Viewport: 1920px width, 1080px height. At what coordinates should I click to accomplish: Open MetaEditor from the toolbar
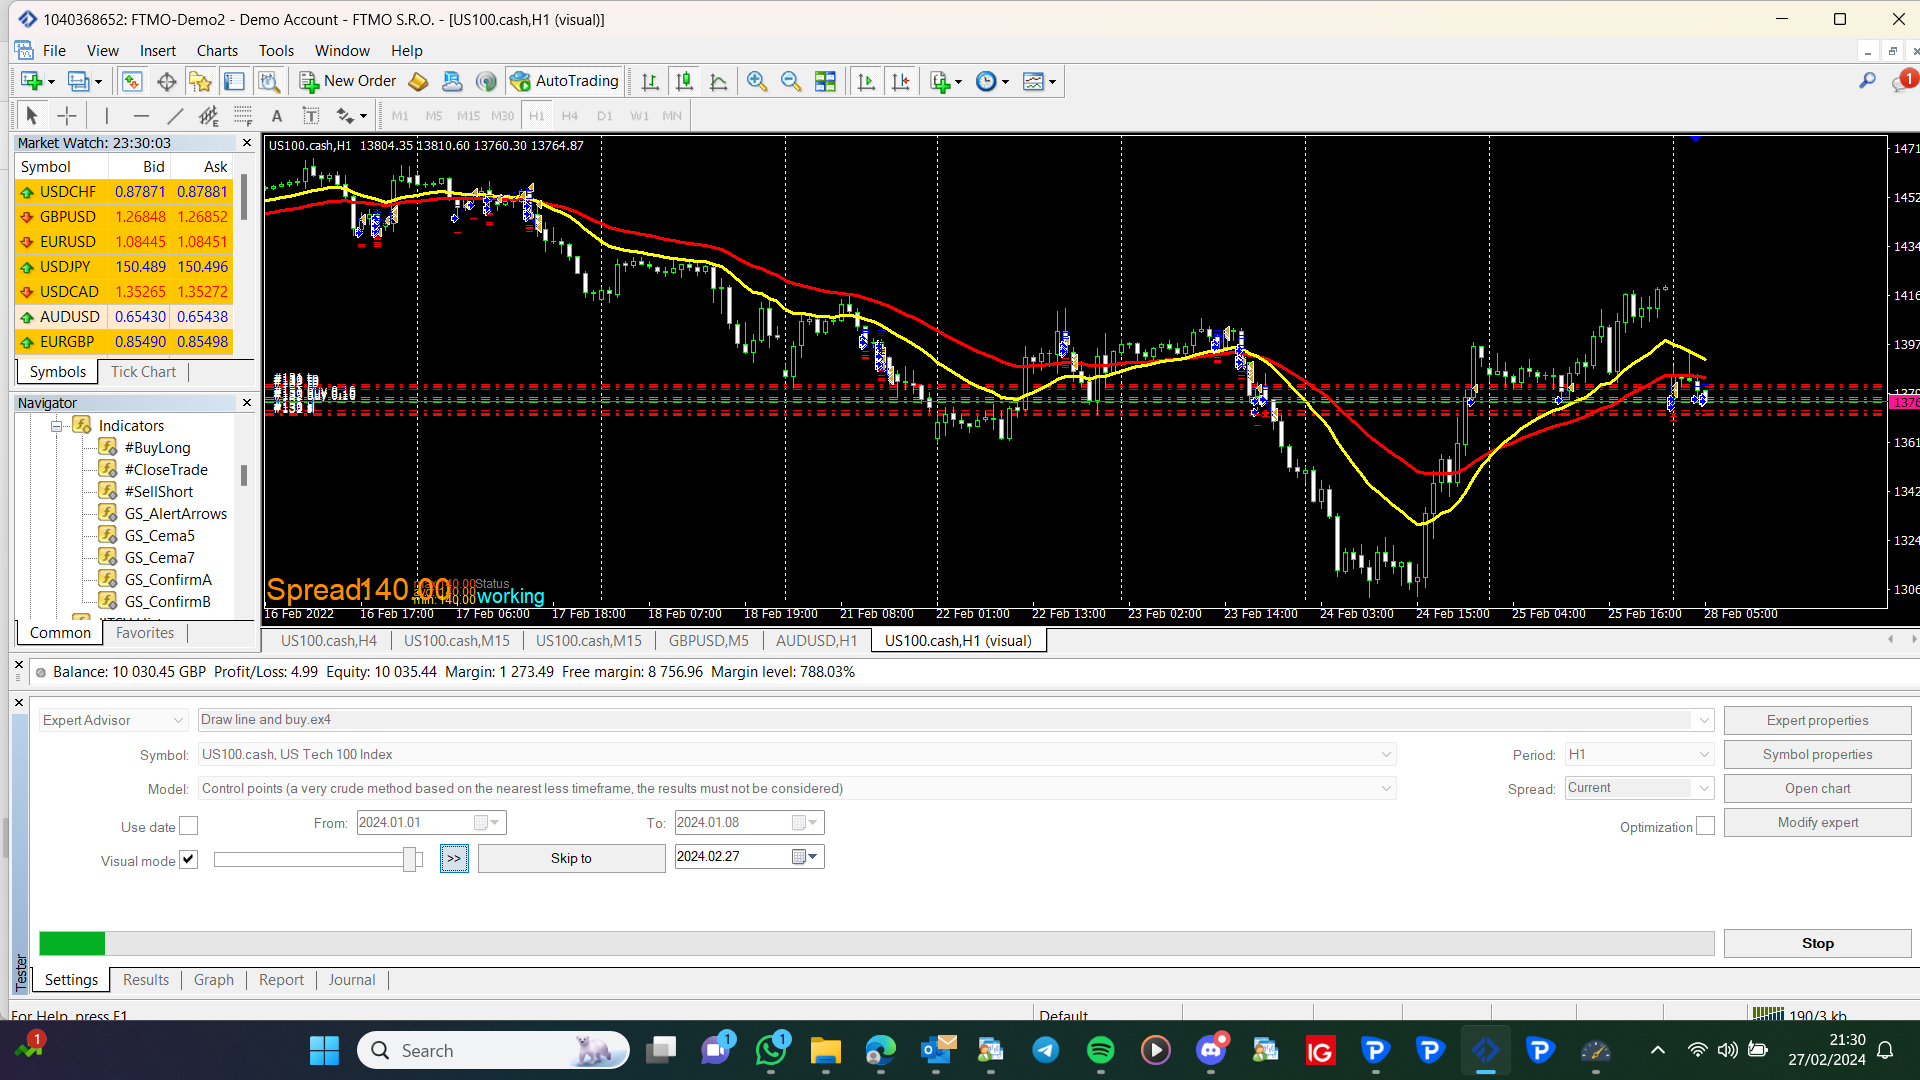tap(418, 81)
